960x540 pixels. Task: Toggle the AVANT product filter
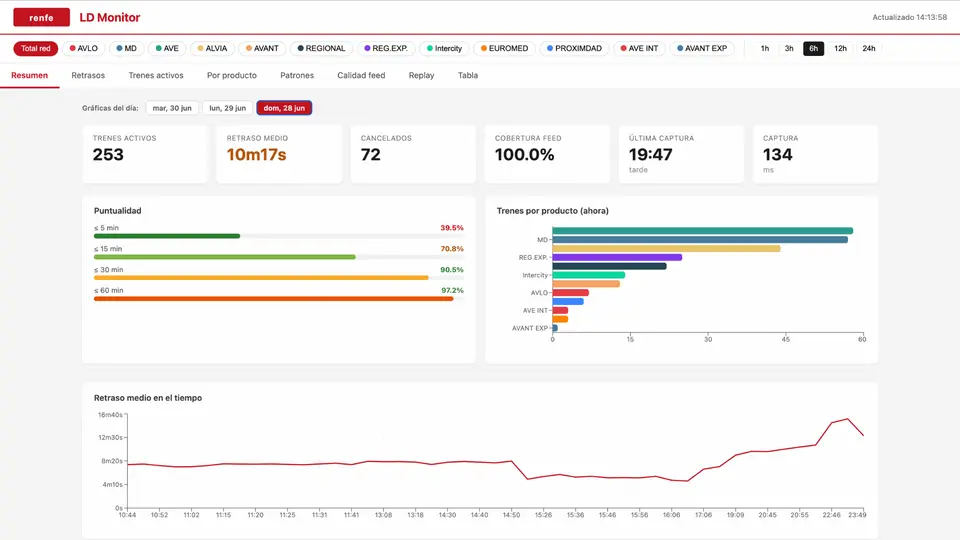click(262, 48)
